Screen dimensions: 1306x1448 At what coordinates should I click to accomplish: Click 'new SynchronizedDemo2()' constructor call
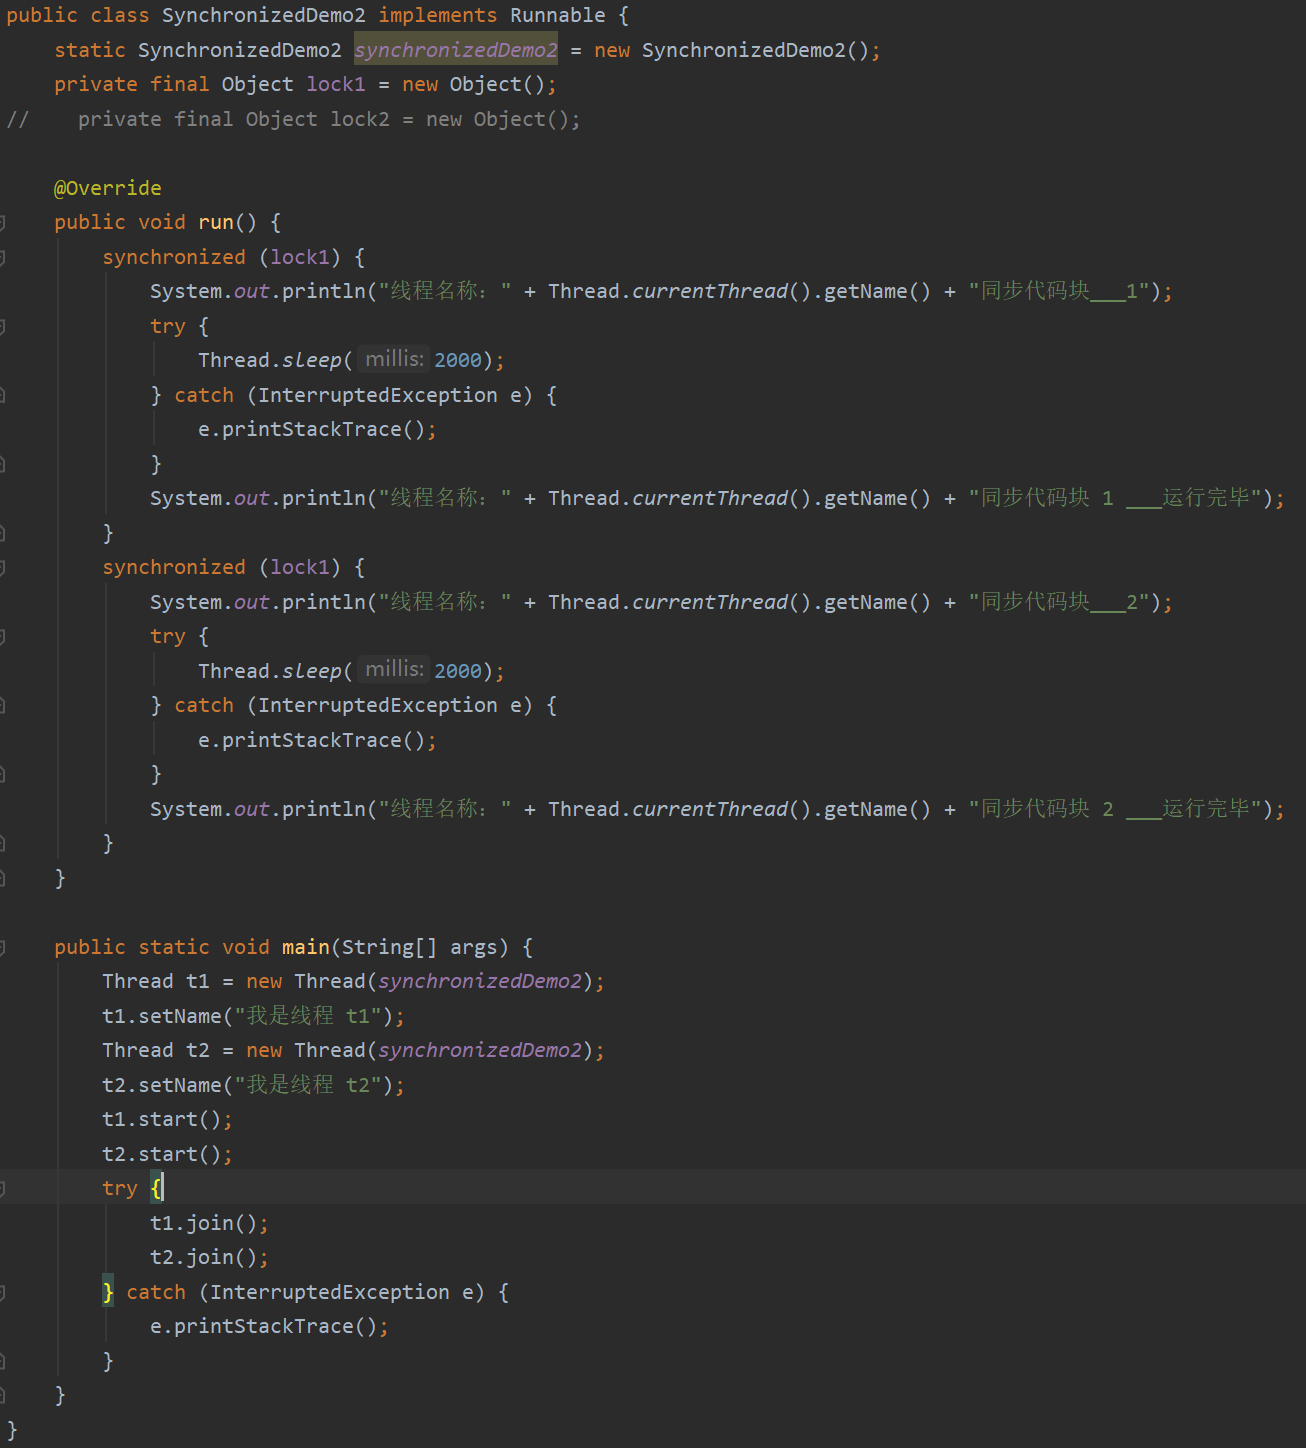[x=731, y=50]
